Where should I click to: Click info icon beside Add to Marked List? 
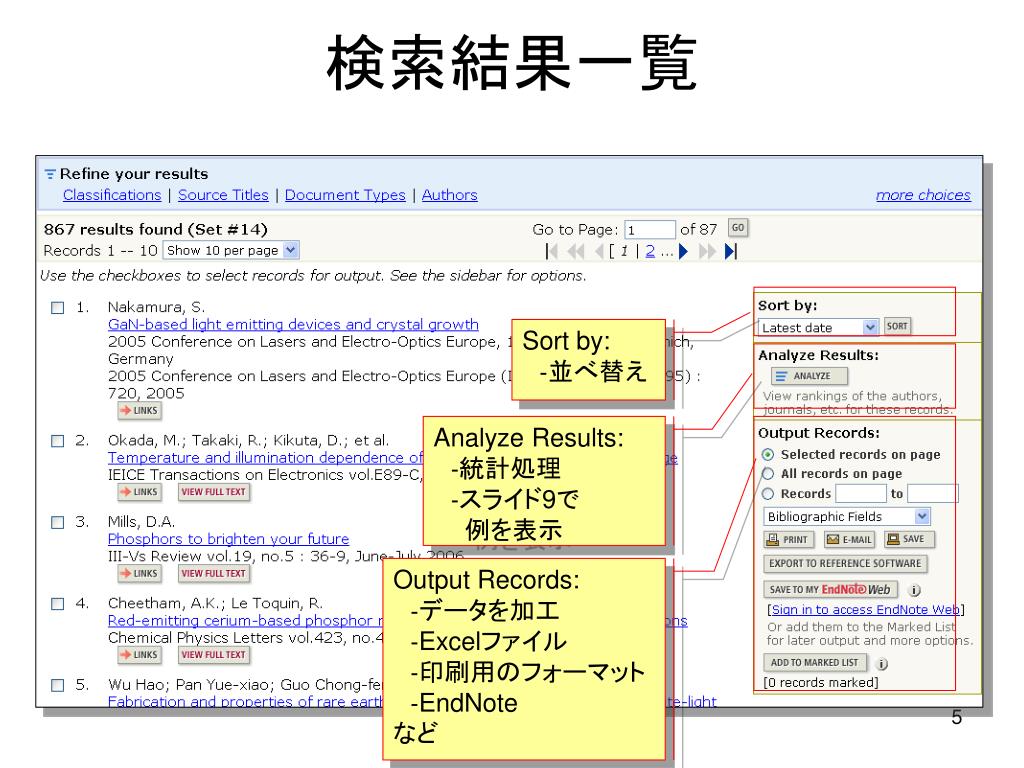coord(882,664)
